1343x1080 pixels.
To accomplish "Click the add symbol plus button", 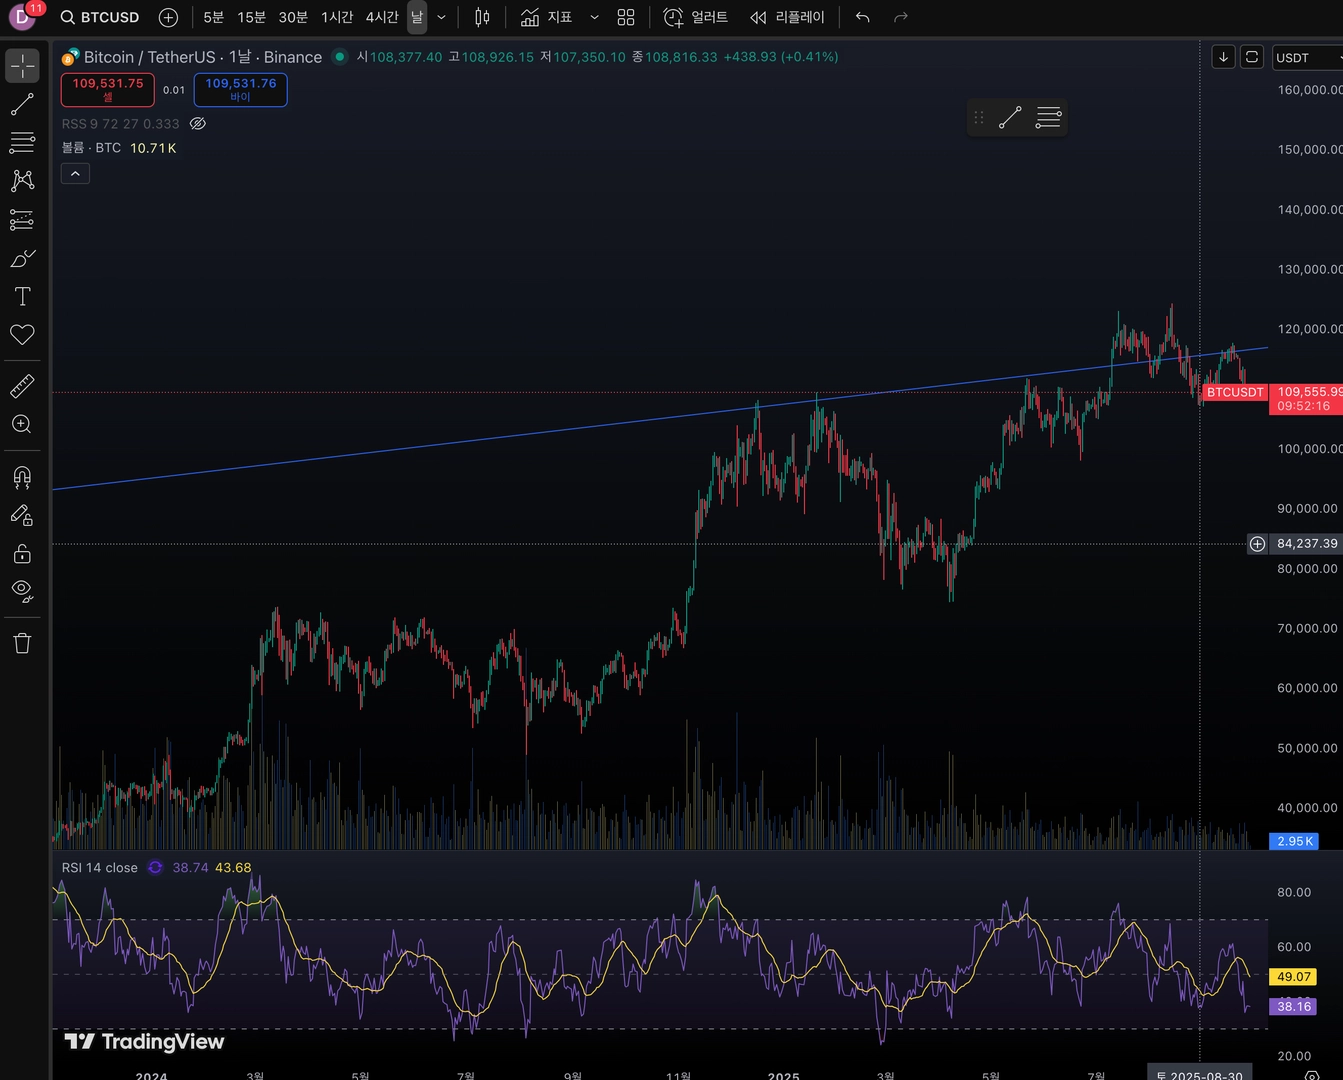I will point(168,17).
